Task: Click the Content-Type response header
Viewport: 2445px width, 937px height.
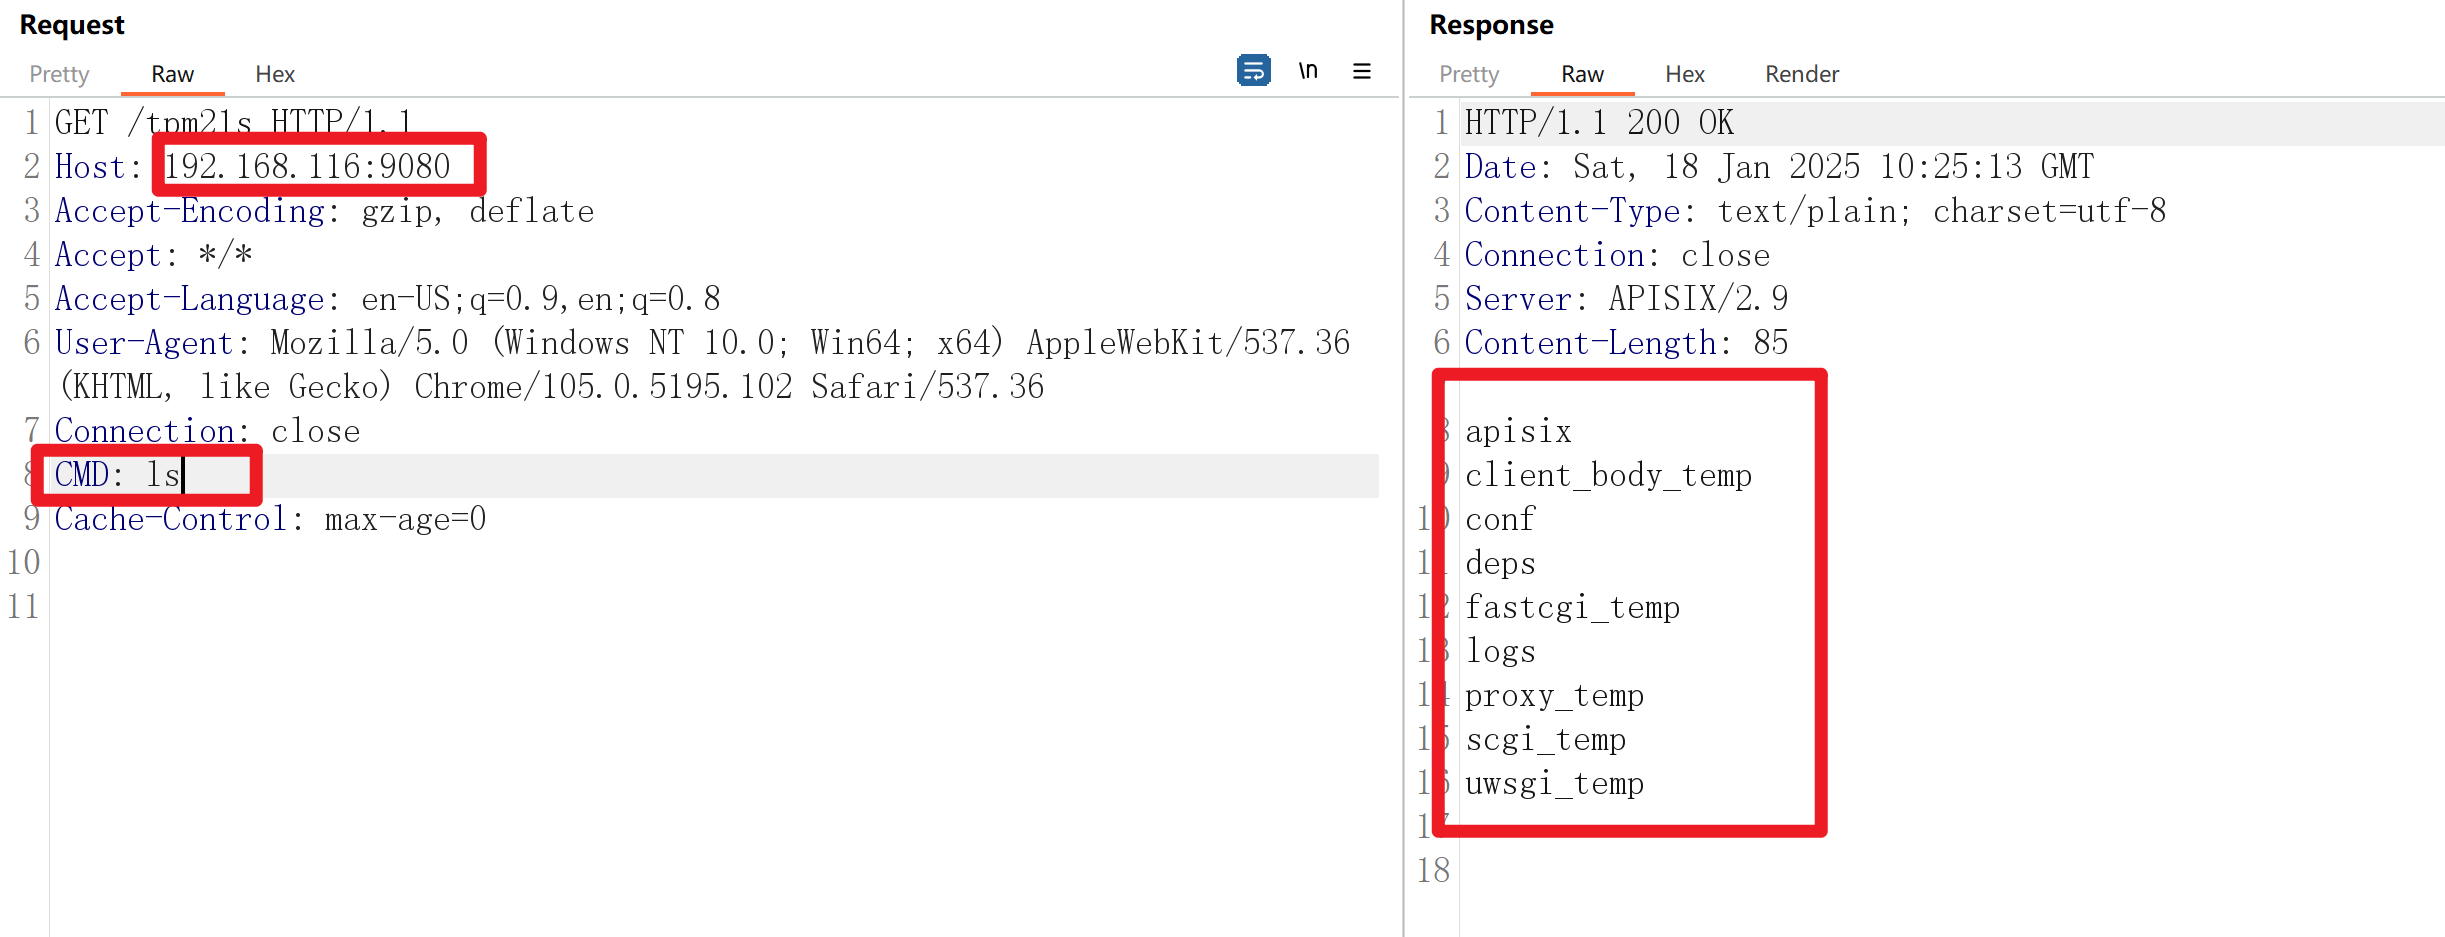Action: pos(1815,211)
